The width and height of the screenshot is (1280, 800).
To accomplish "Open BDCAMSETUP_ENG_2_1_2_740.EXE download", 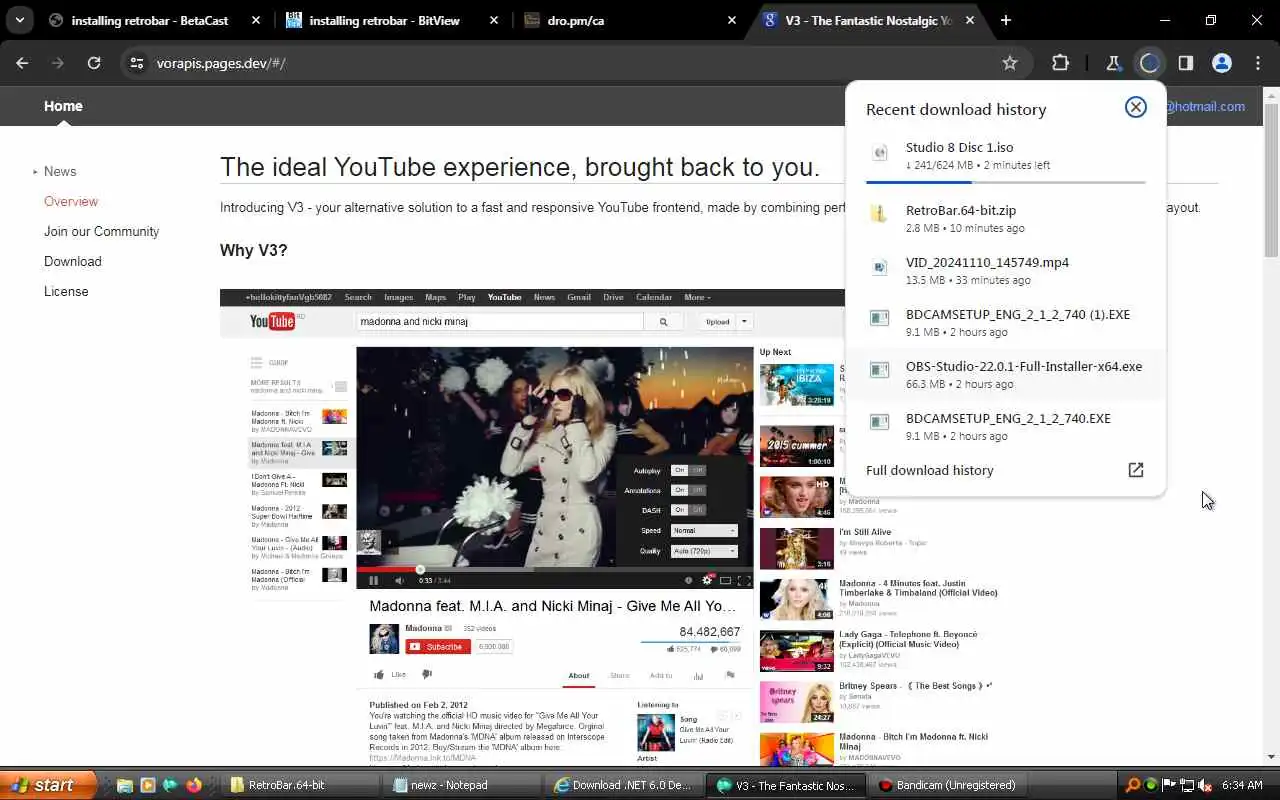I will (1006, 427).
